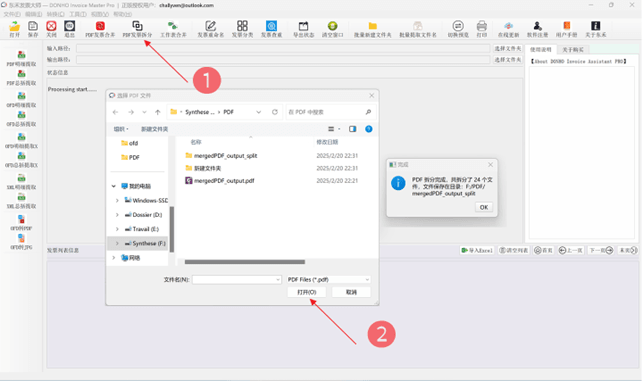Switch to the 使用说明 tab
The image size is (643, 381).
(x=540, y=50)
